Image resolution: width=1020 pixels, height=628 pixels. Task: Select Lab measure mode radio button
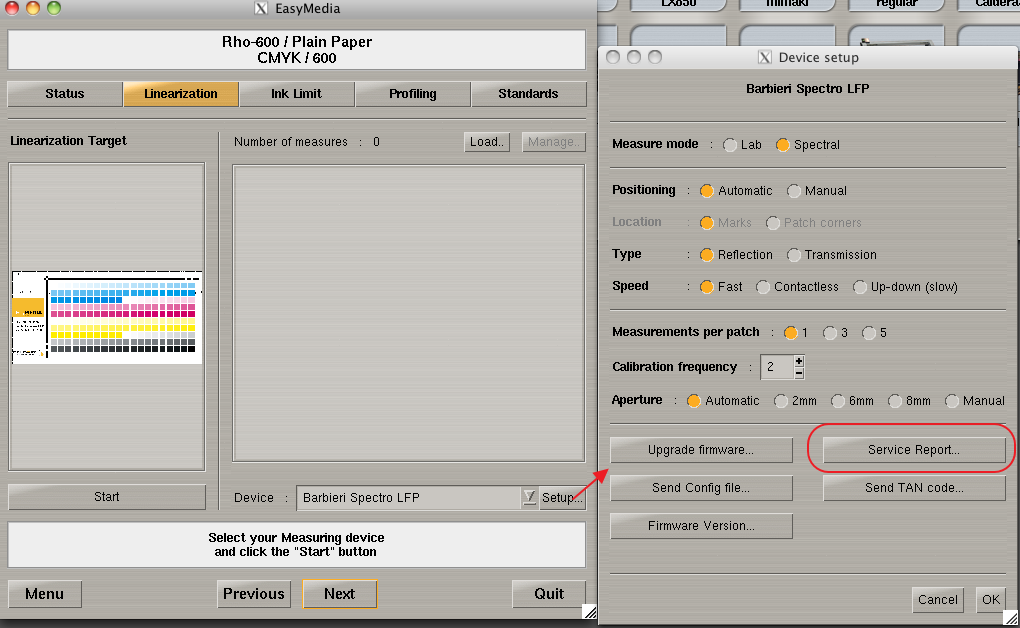(x=730, y=145)
